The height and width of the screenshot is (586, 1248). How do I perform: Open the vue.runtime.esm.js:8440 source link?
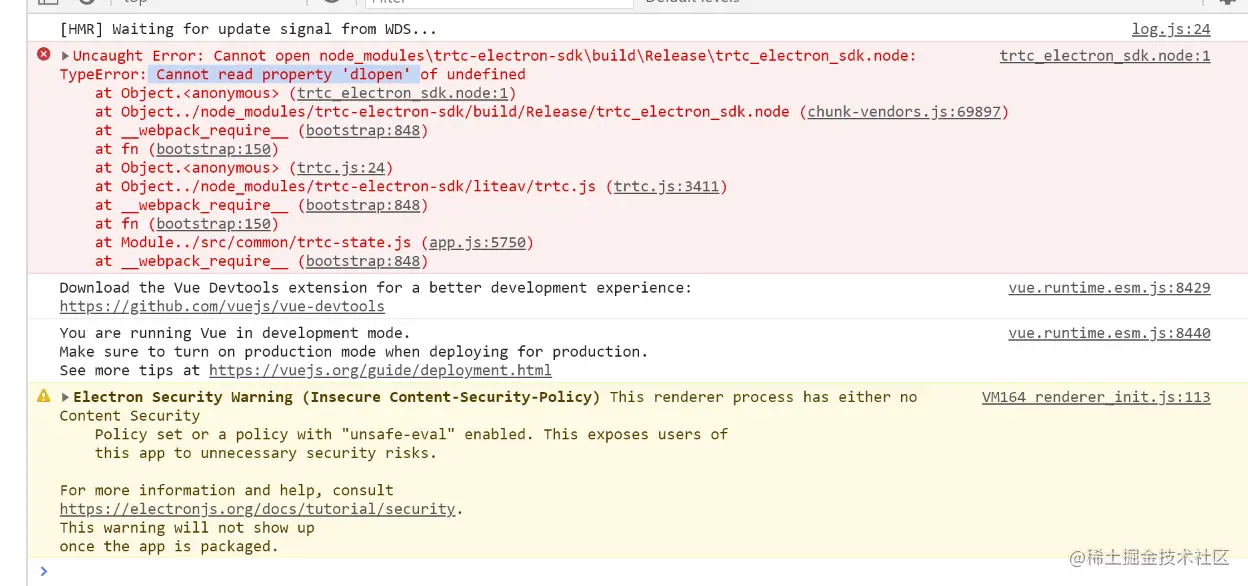pyautogui.click(x=1109, y=333)
